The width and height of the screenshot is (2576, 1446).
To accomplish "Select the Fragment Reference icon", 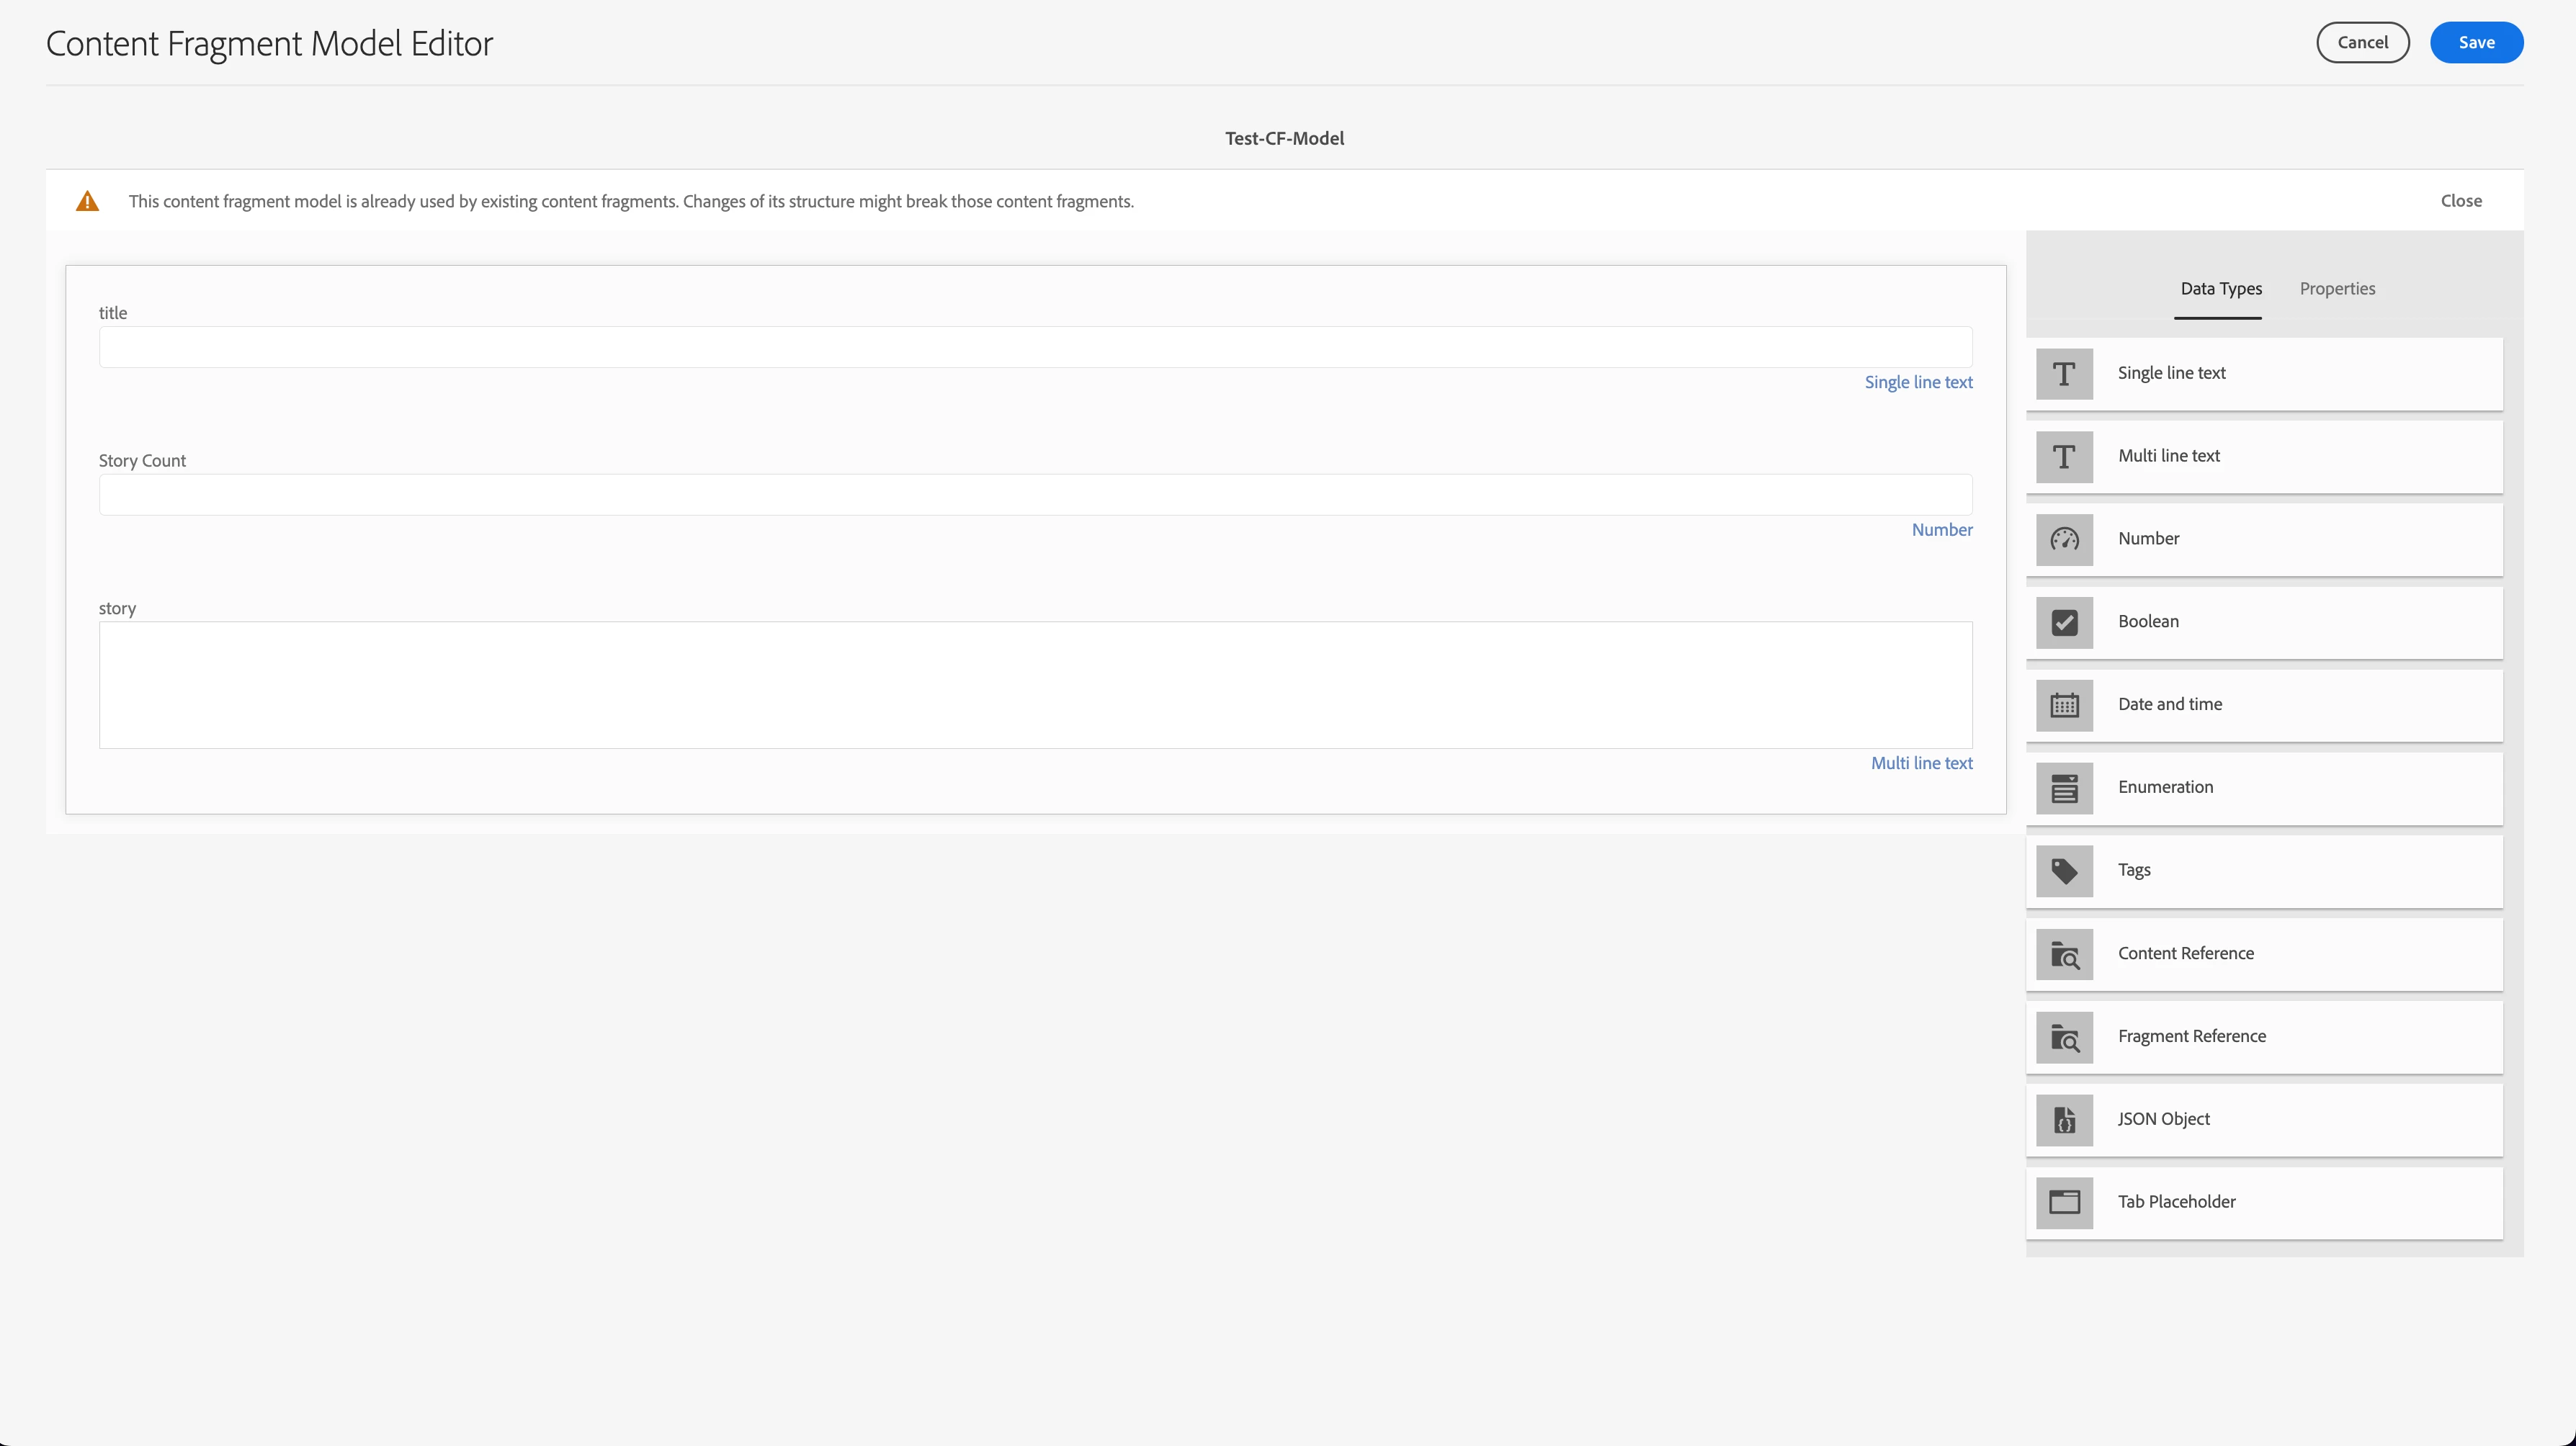I will [2064, 1037].
